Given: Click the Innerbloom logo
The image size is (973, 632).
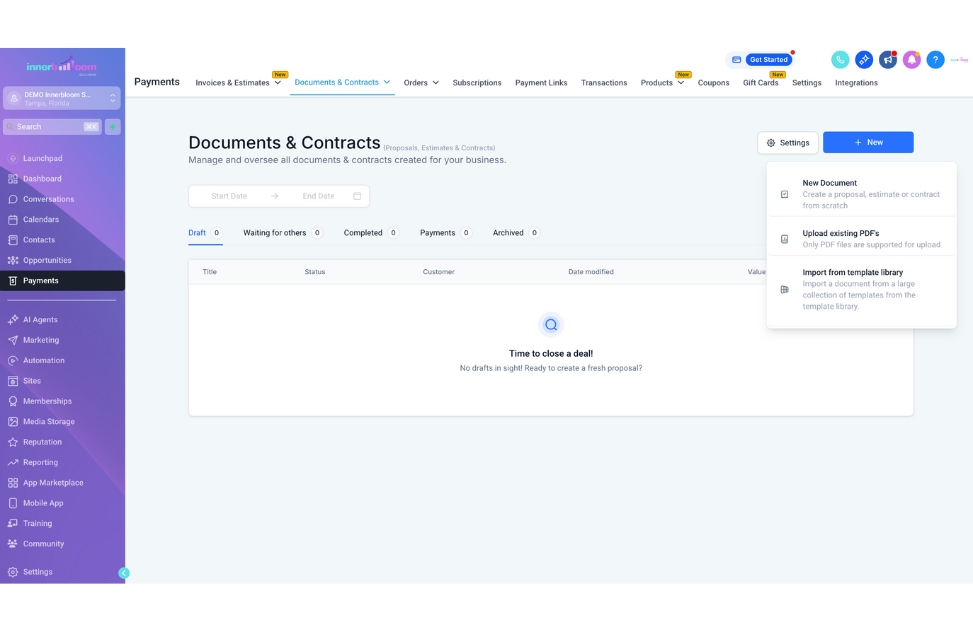Looking at the screenshot, I should [x=61, y=66].
